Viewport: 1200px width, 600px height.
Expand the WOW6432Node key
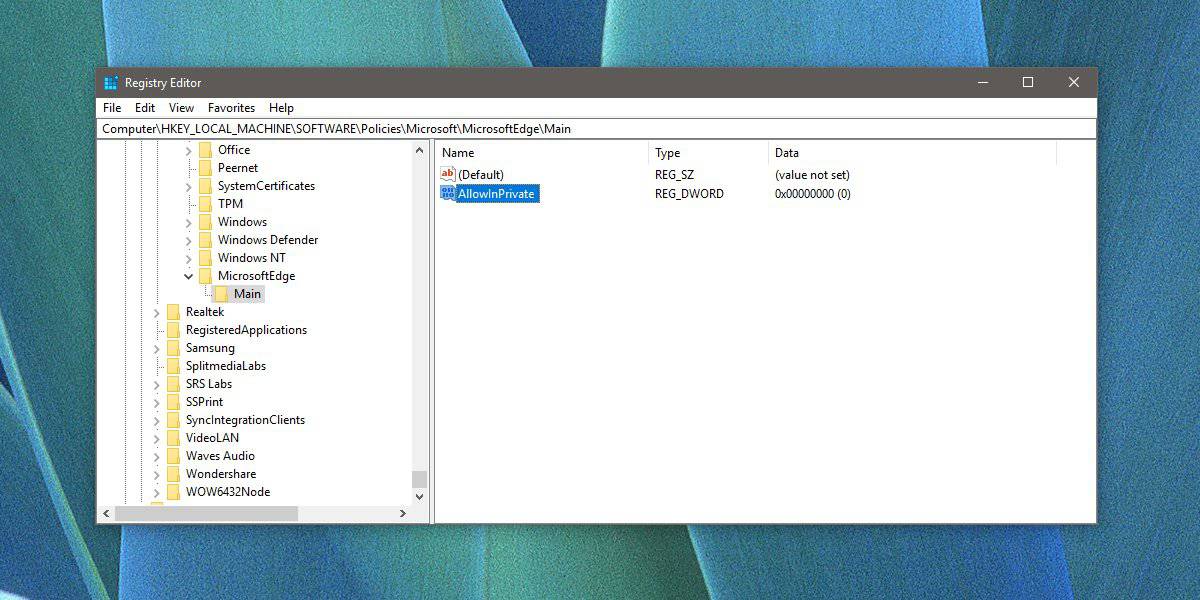tap(157, 492)
